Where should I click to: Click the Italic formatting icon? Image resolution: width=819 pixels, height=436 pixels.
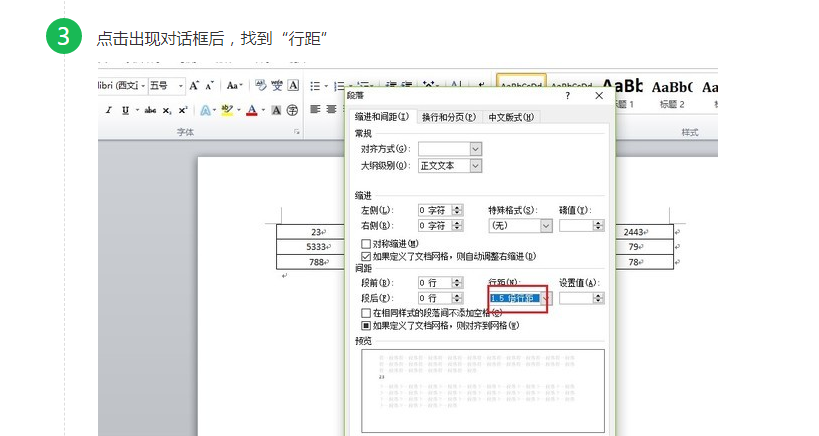[107, 110]
